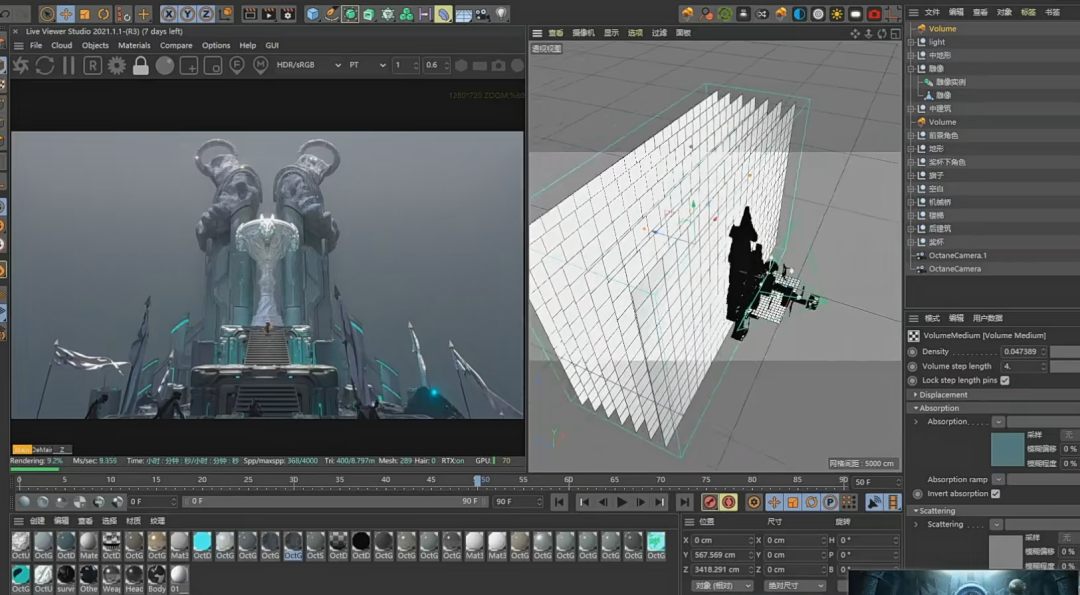
Task: Open the HDR/sRGB color space dropdown
Action: [x=308, y=65]
